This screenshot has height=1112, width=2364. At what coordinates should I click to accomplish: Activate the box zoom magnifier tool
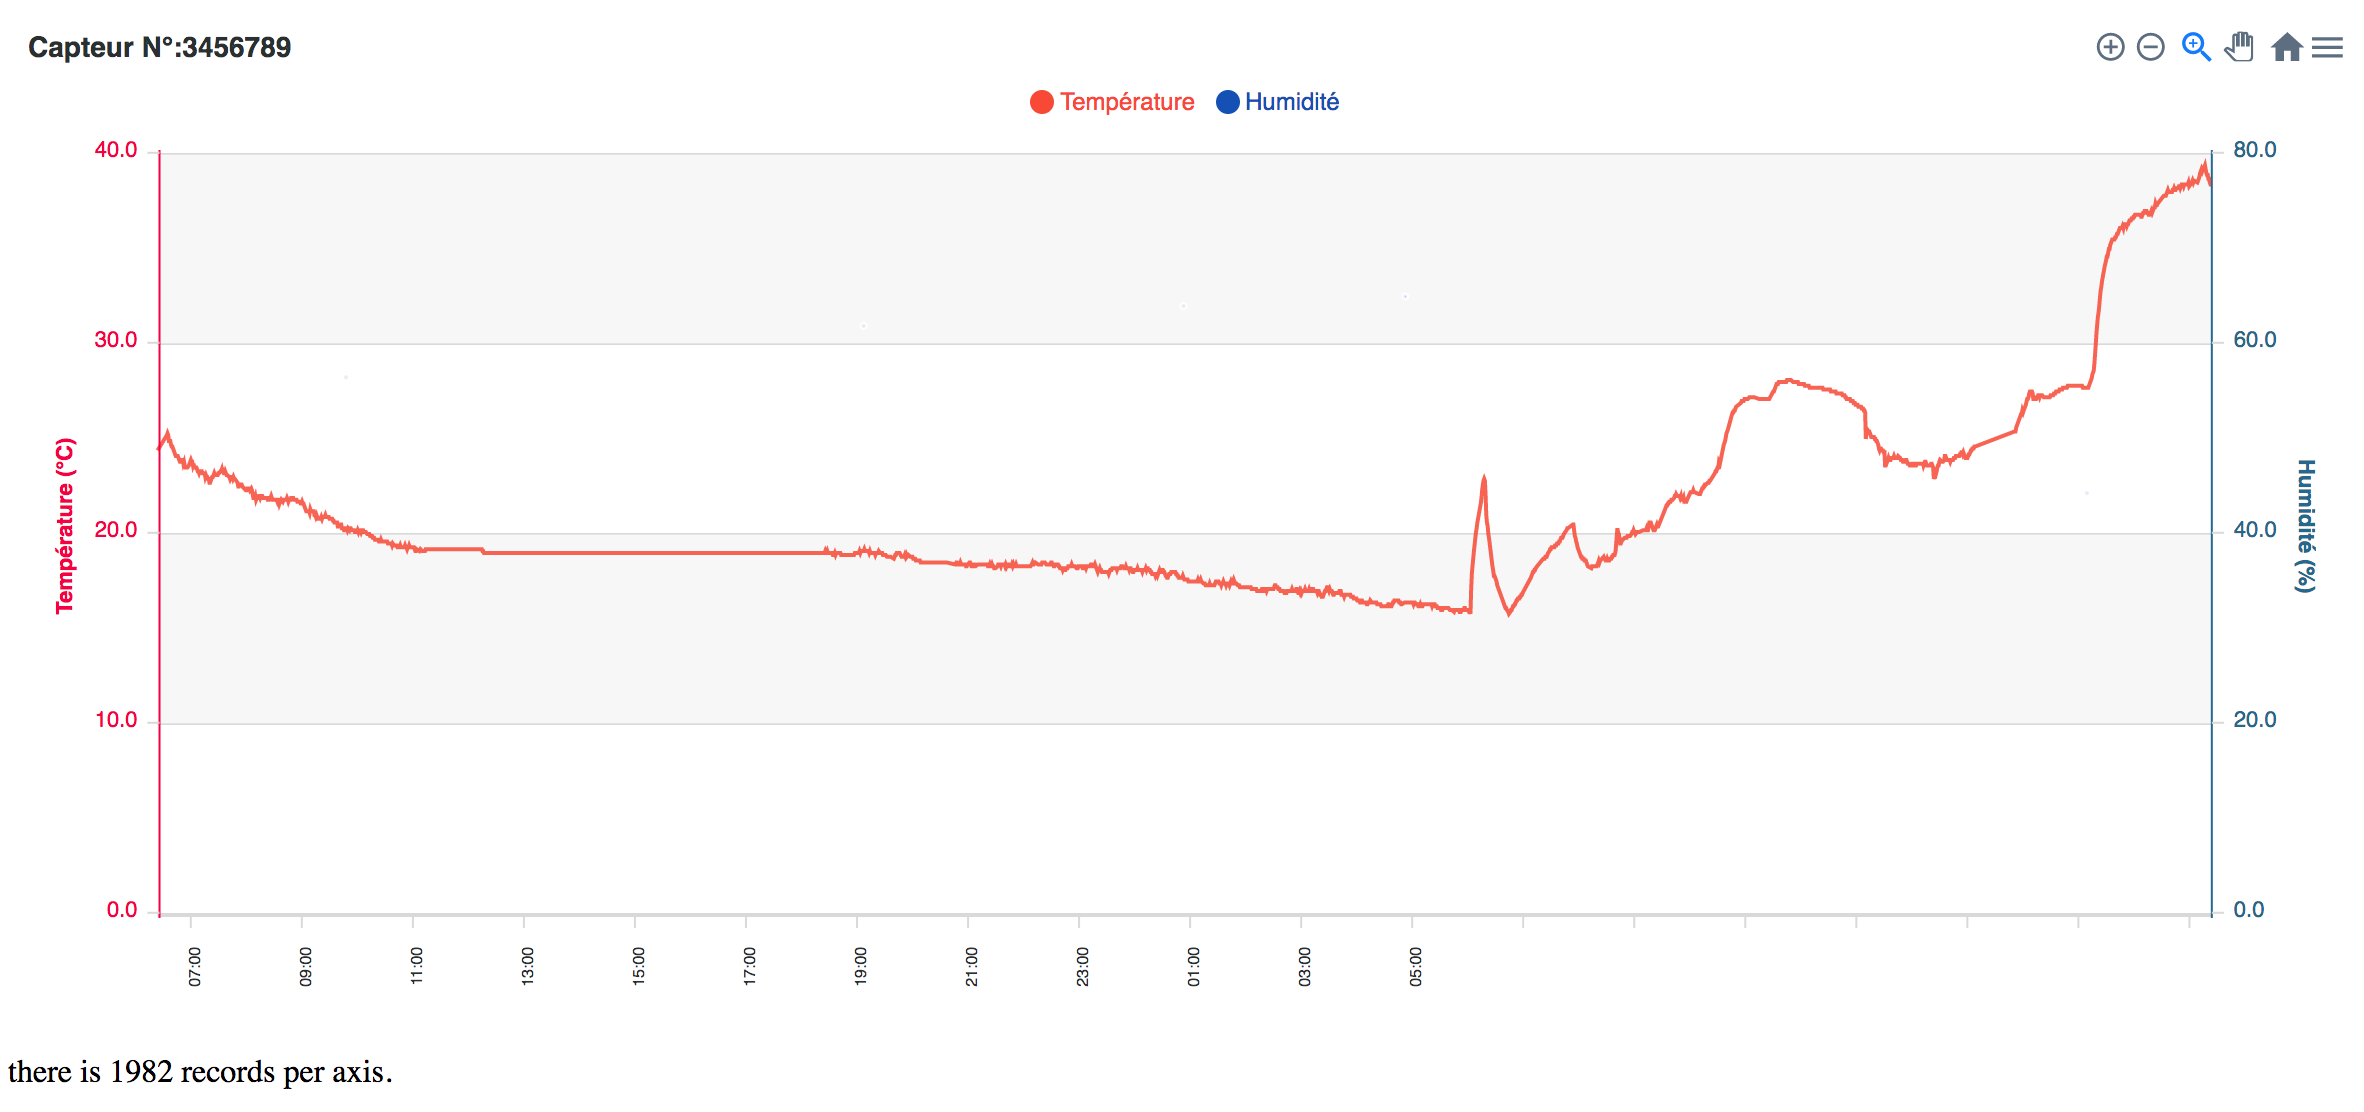pyautogui.click(x=2196, y=47)
